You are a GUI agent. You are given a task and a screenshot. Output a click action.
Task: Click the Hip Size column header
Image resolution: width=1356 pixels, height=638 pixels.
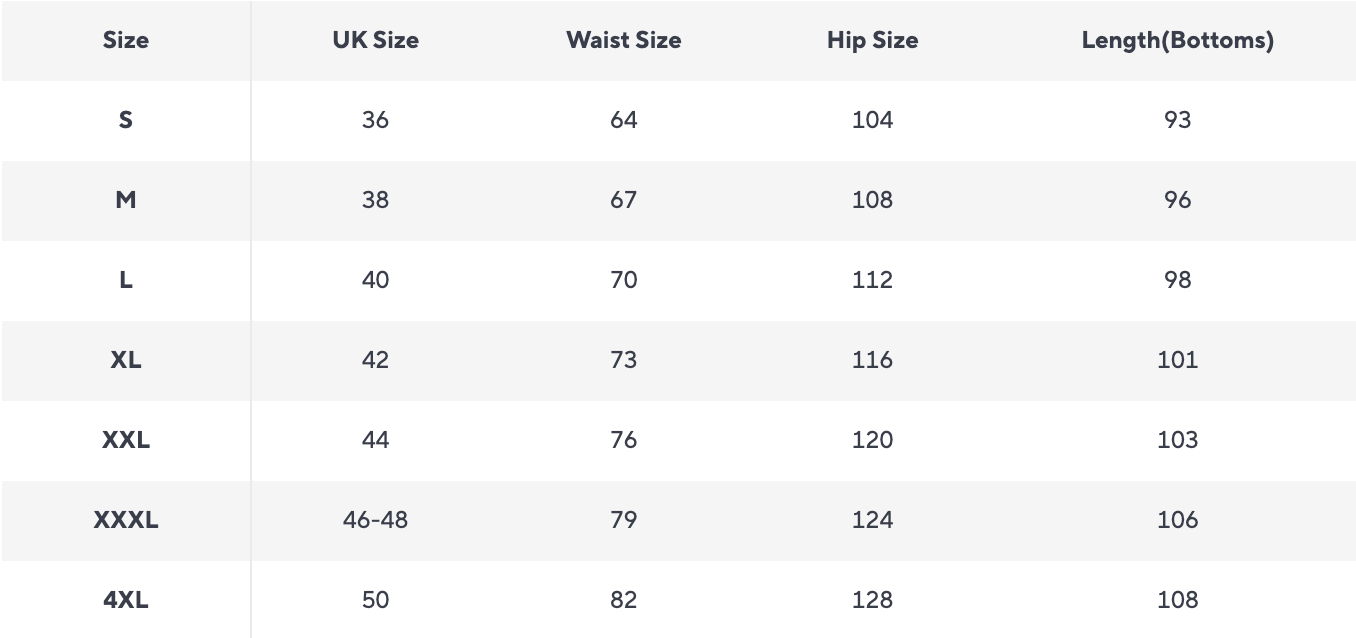[872, 41]
